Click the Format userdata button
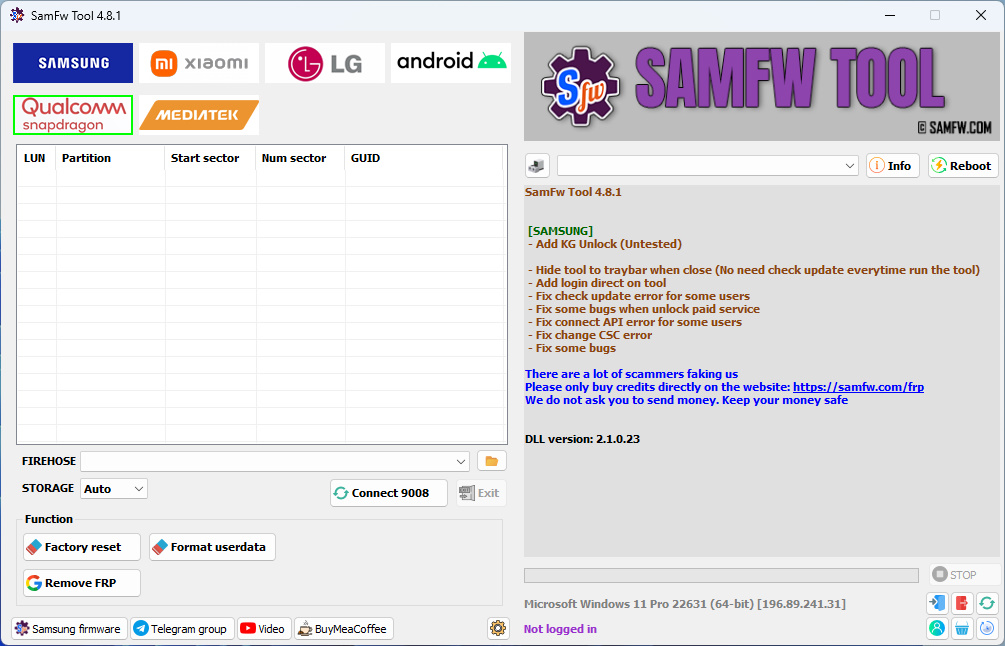The width and height of the screenshot is (1005, 646). coord(212,547)
